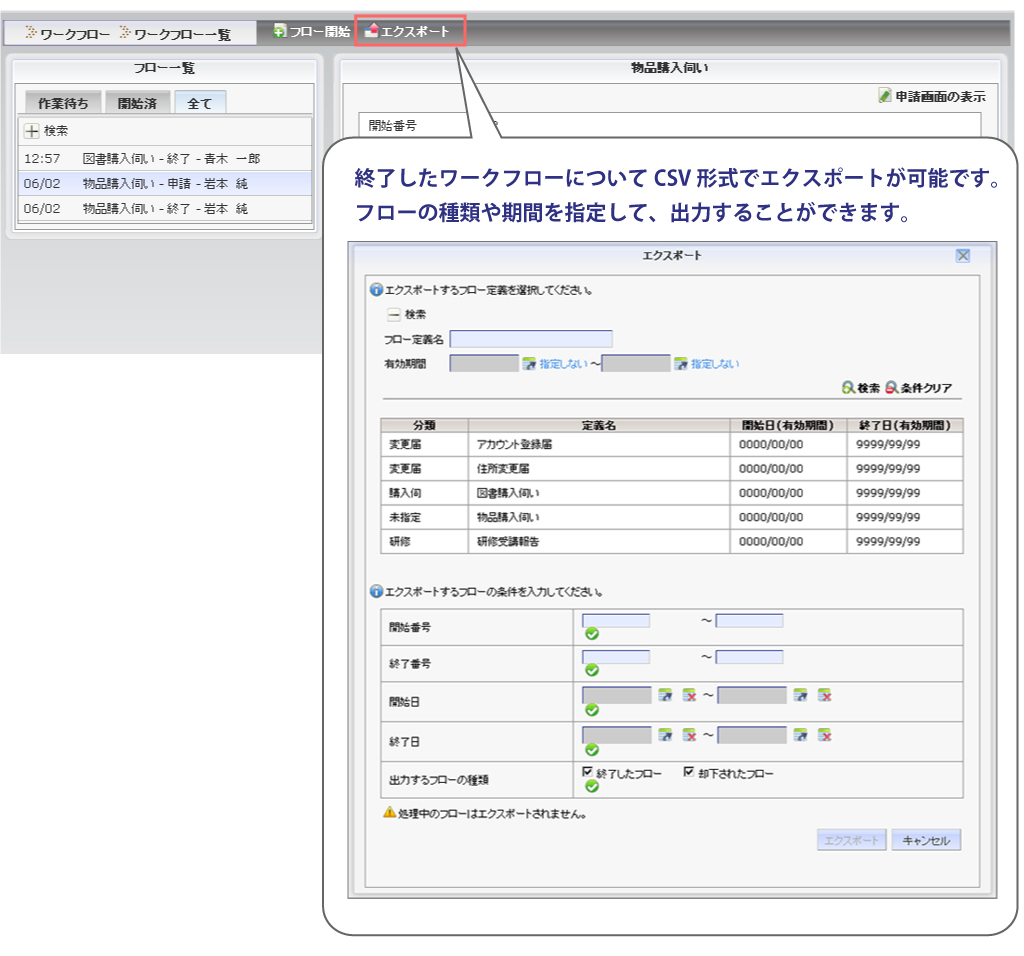The height and width of the screenshot is (956, 1024).
Task: Click the 開始番号 from input field
Action: point(616,620)
